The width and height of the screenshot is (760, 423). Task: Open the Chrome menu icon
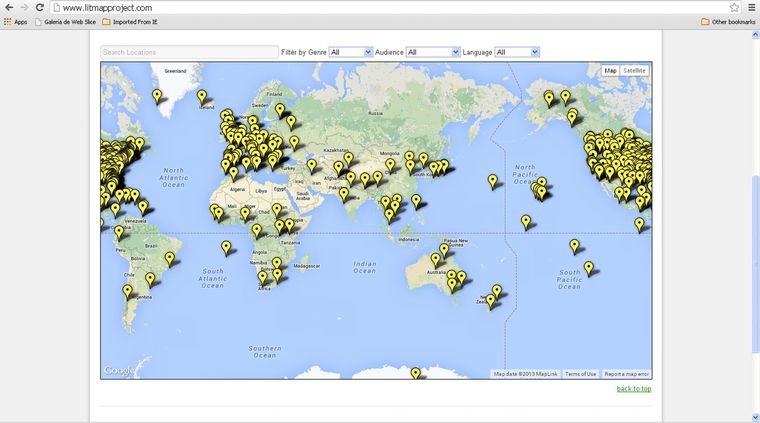[751, 7]
